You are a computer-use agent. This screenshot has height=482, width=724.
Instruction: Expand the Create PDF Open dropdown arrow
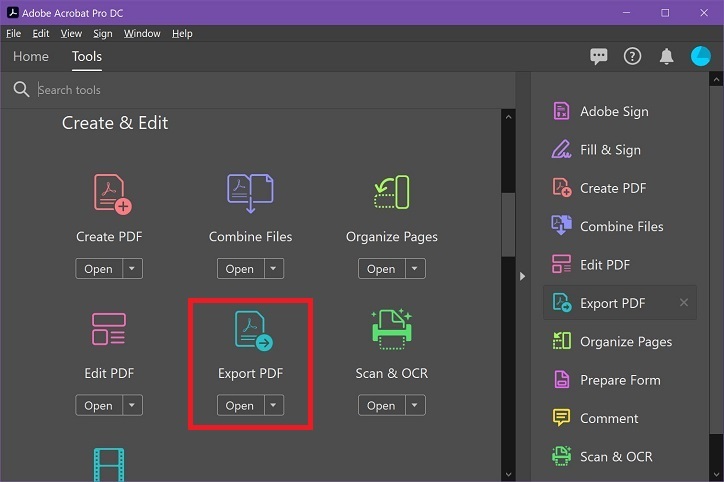coord(132,269)
